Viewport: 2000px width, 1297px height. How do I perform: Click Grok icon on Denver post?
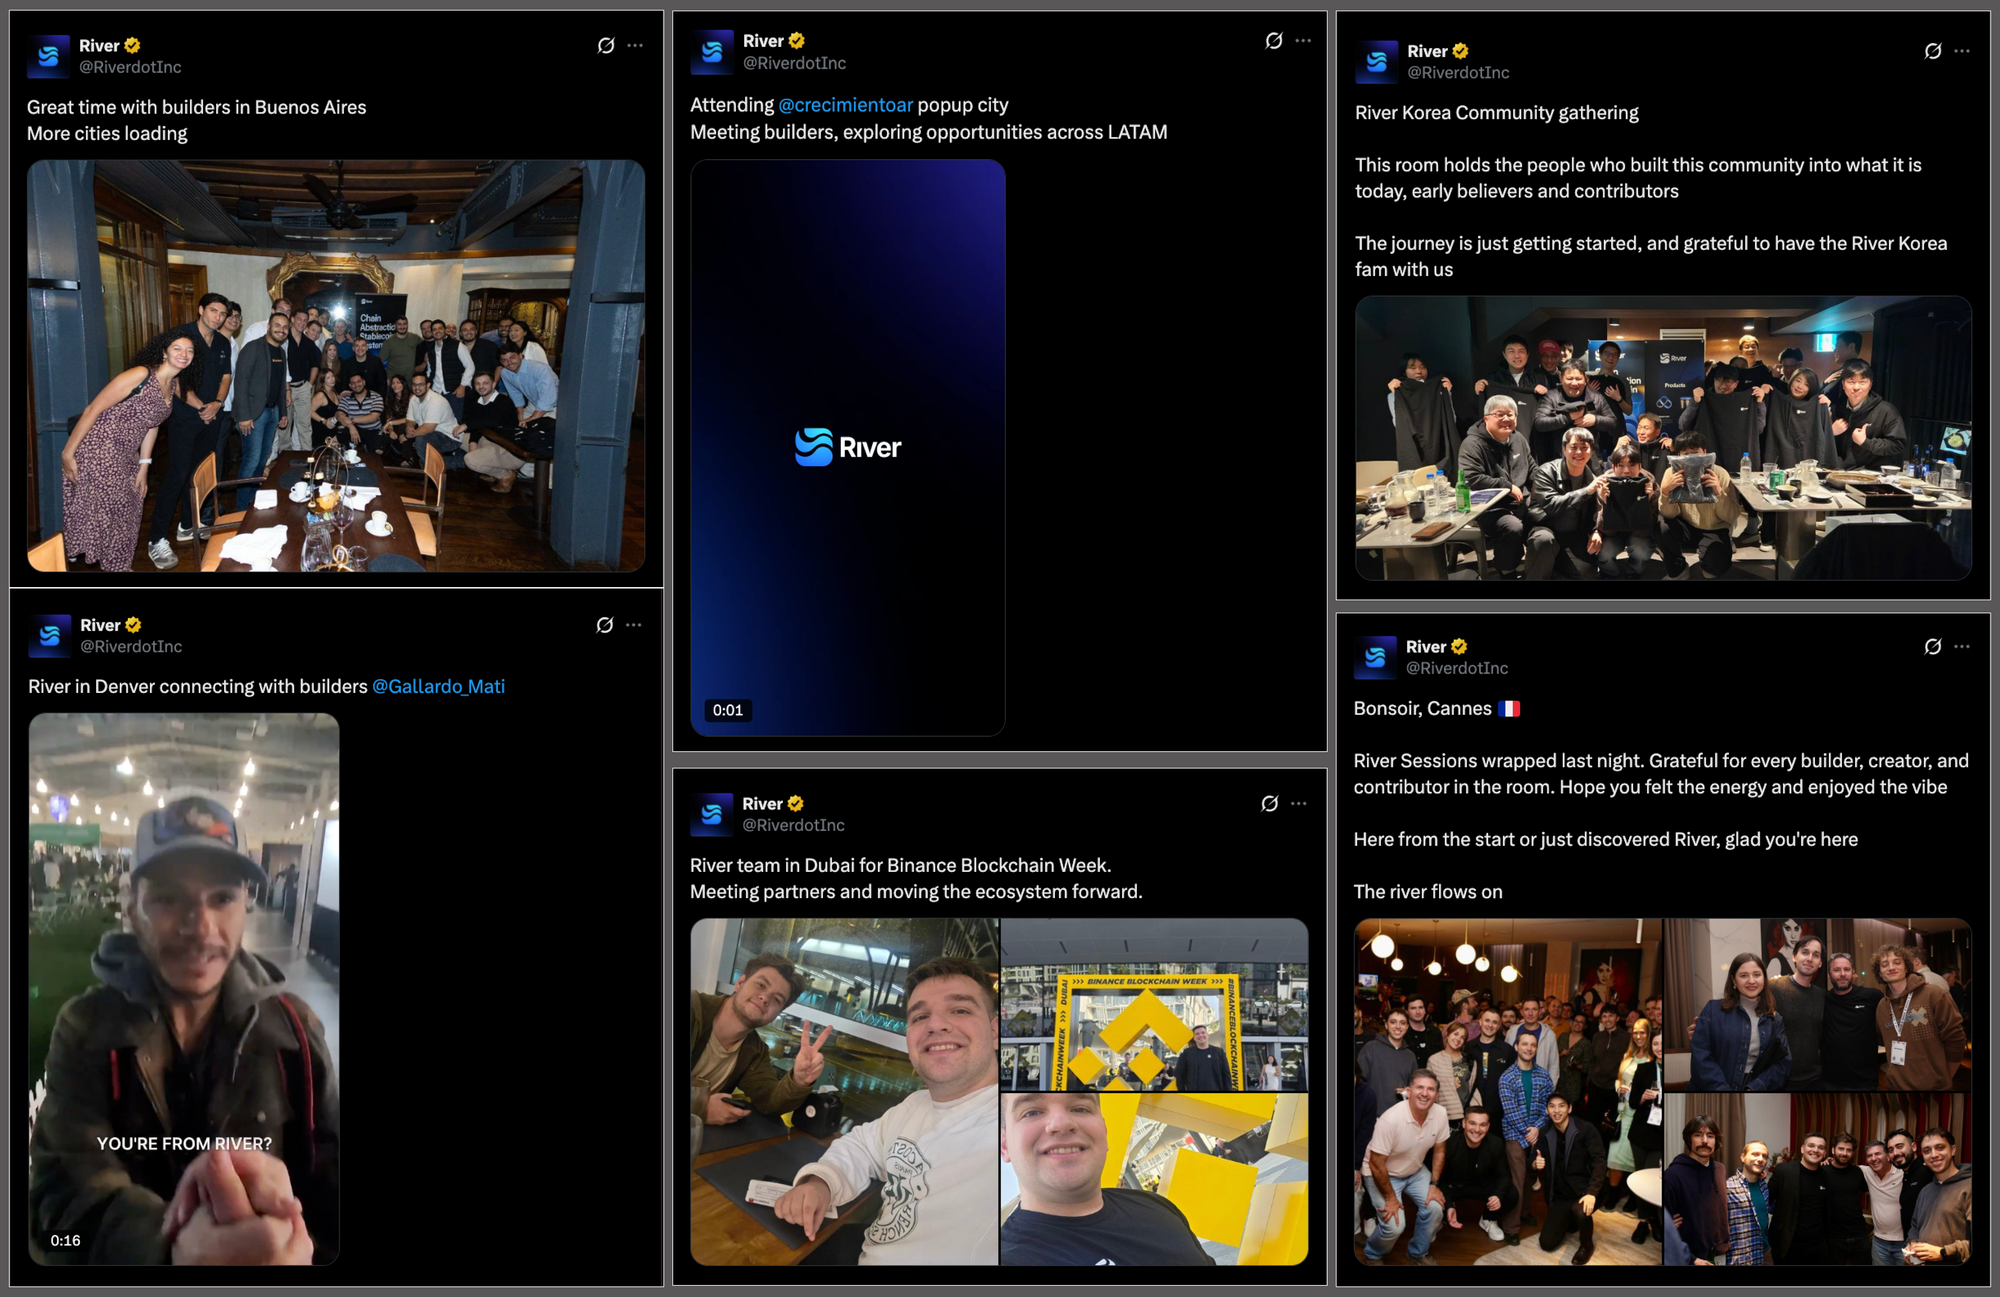605,625
